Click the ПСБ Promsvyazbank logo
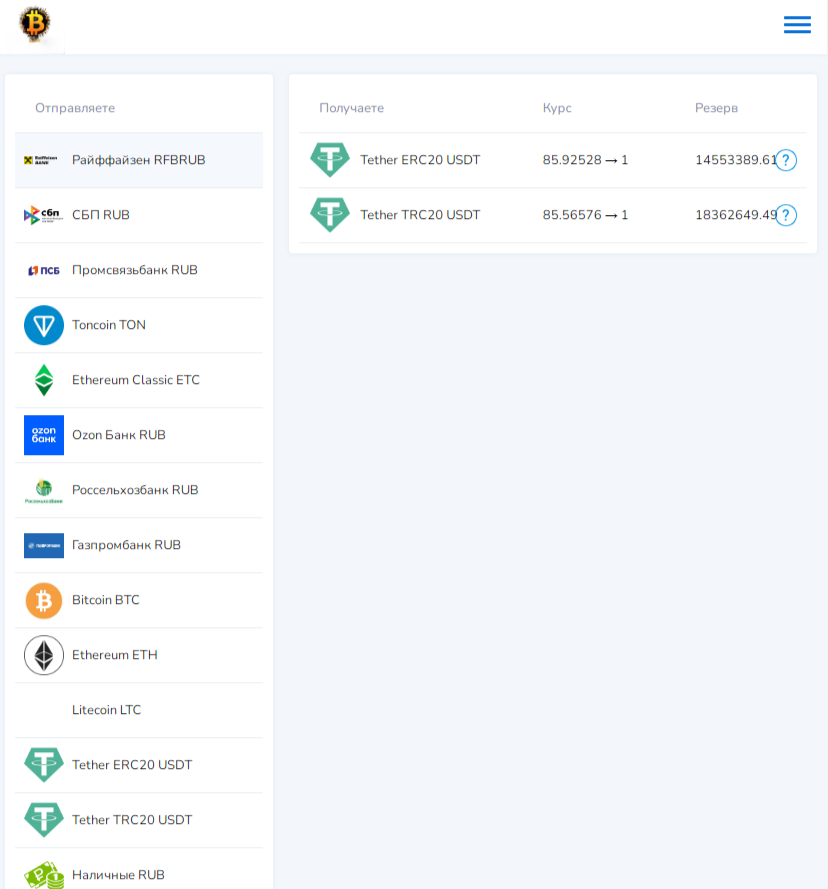 tap(44, 270)
